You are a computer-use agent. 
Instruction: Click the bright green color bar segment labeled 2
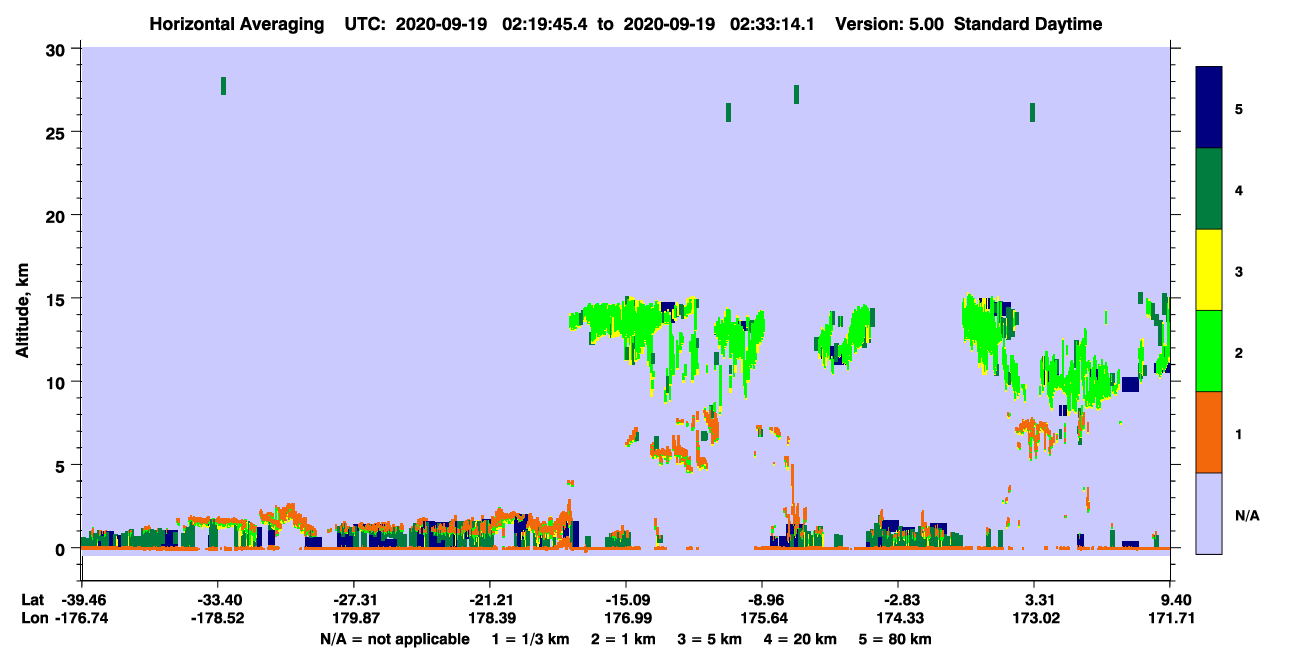pos(1209,351)
